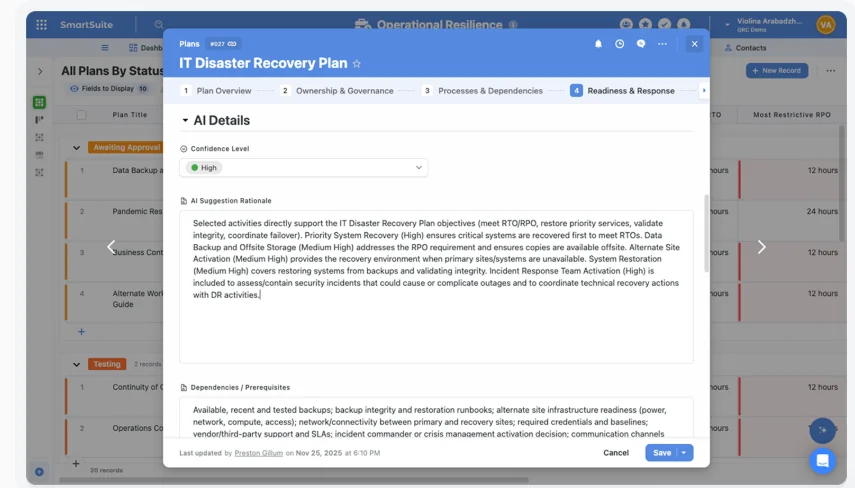Screen dimensions: 855x488
Task: Star the IT Disaster Recovery Plan as favorite
Action: 357,64
